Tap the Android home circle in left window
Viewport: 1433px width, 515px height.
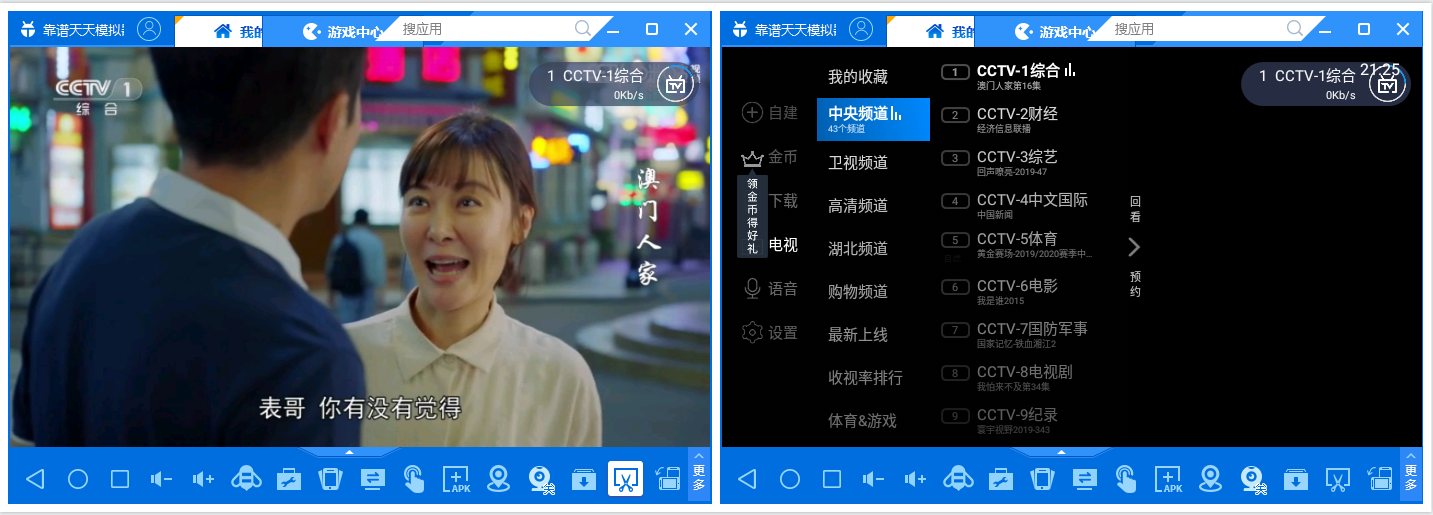(x=78, y=479)
